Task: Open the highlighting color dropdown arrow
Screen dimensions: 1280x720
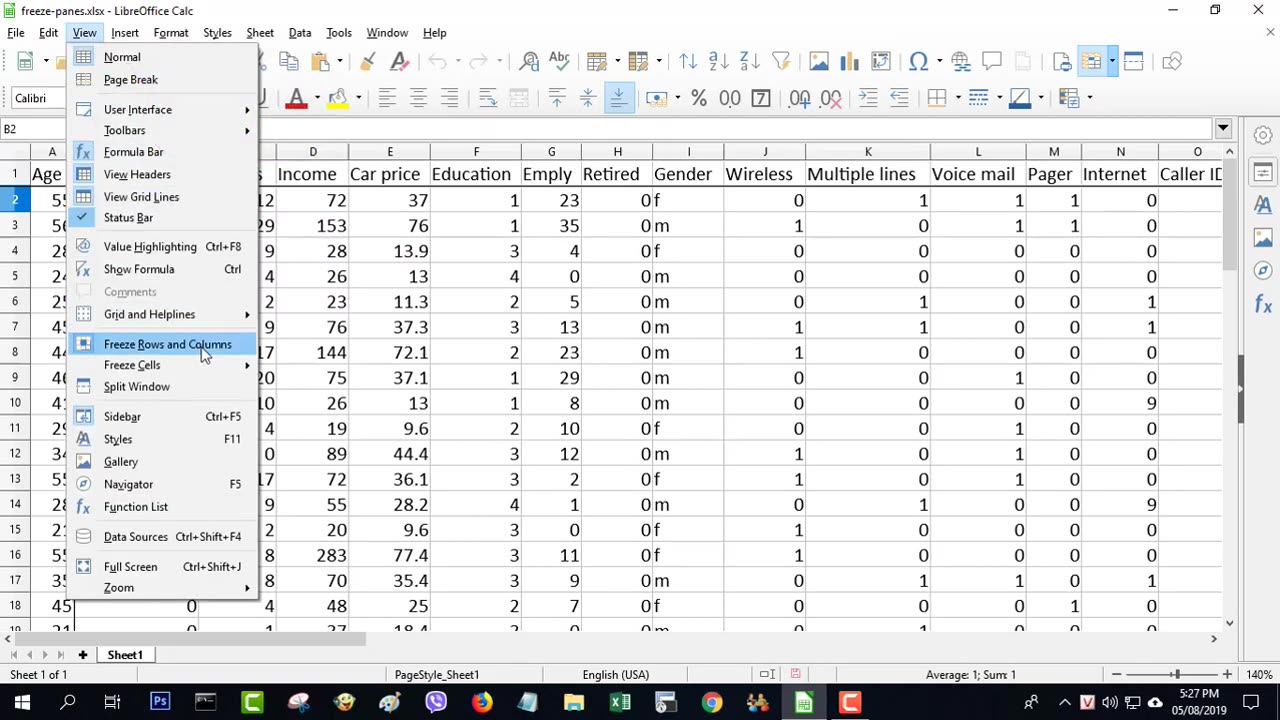Action: [x=359, y=98]
